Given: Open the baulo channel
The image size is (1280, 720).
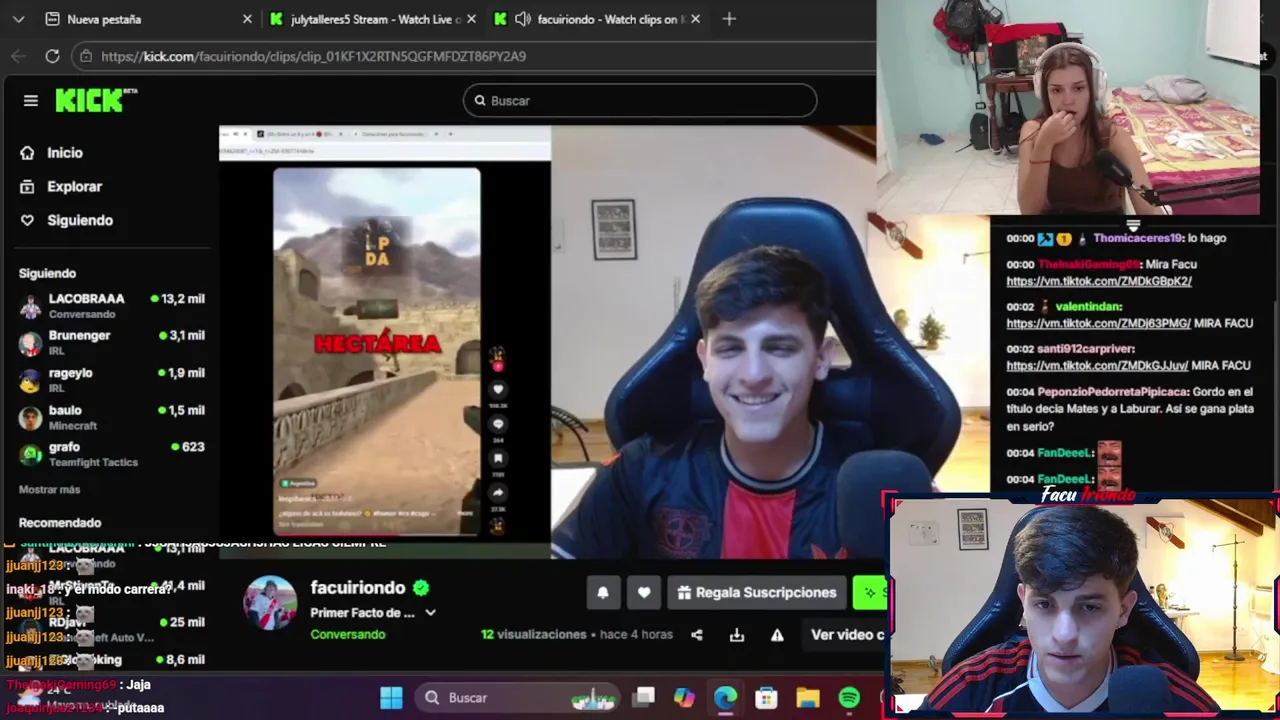Looking at the screenshot, I should [112, 417].
